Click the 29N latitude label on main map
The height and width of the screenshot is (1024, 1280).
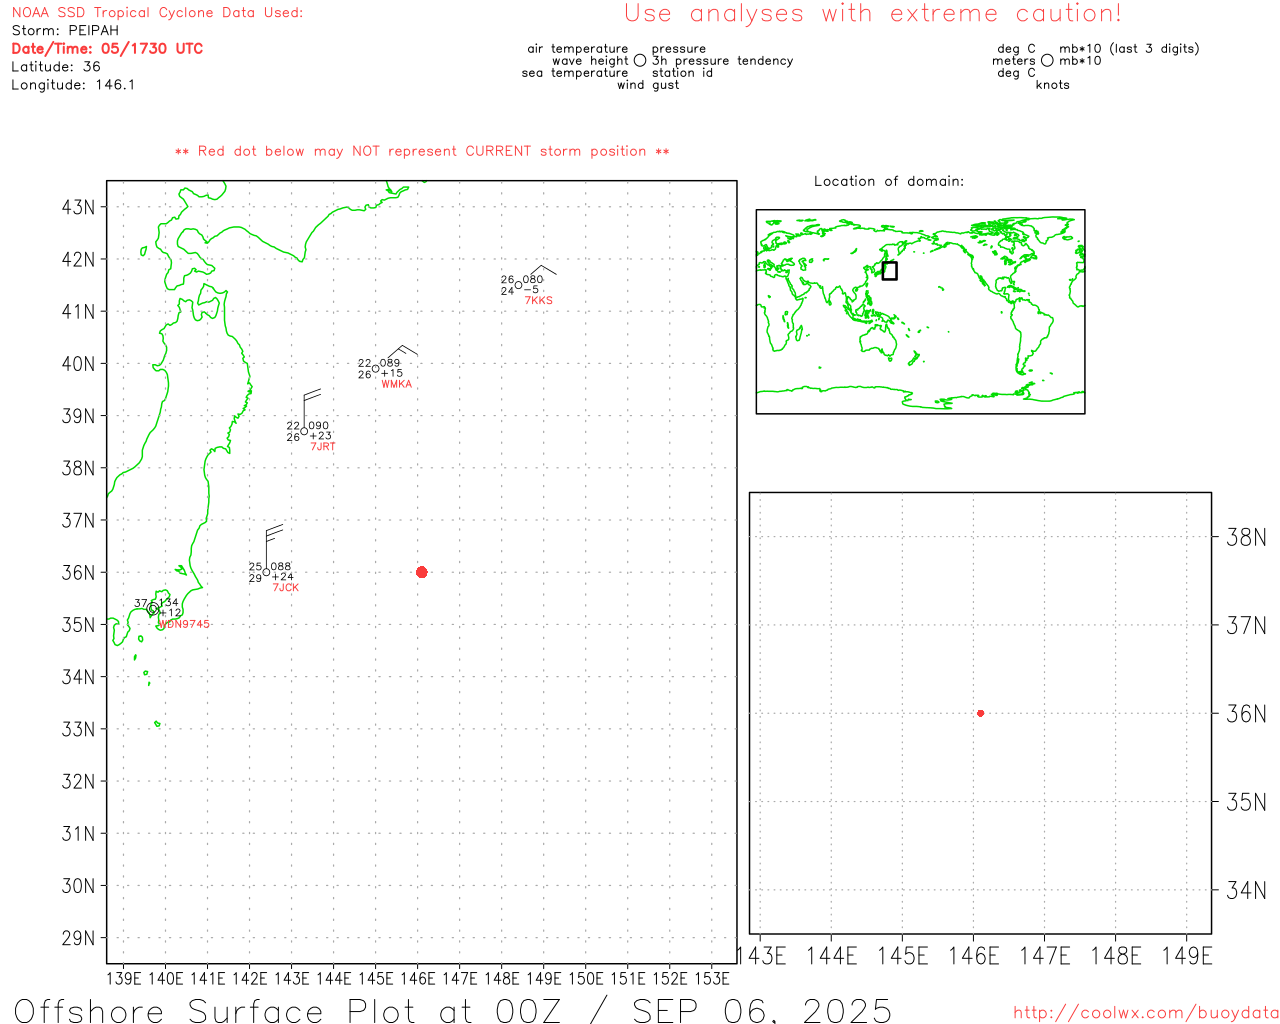click(79, 938)
